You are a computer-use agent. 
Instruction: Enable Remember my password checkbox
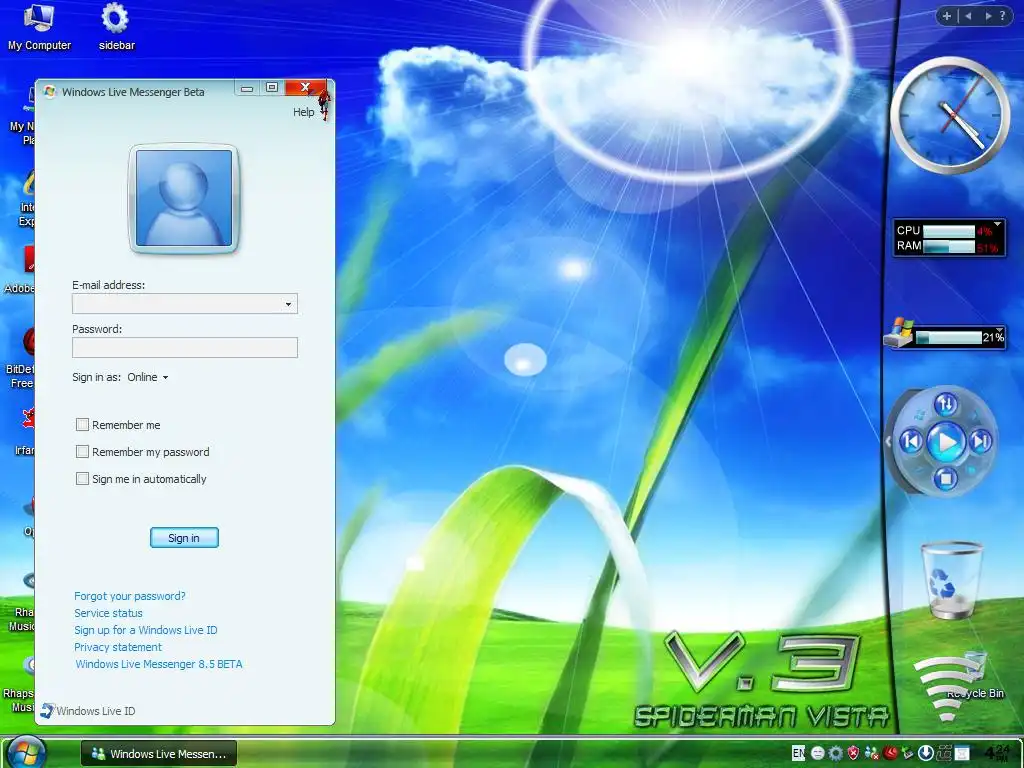pos(82,451)
